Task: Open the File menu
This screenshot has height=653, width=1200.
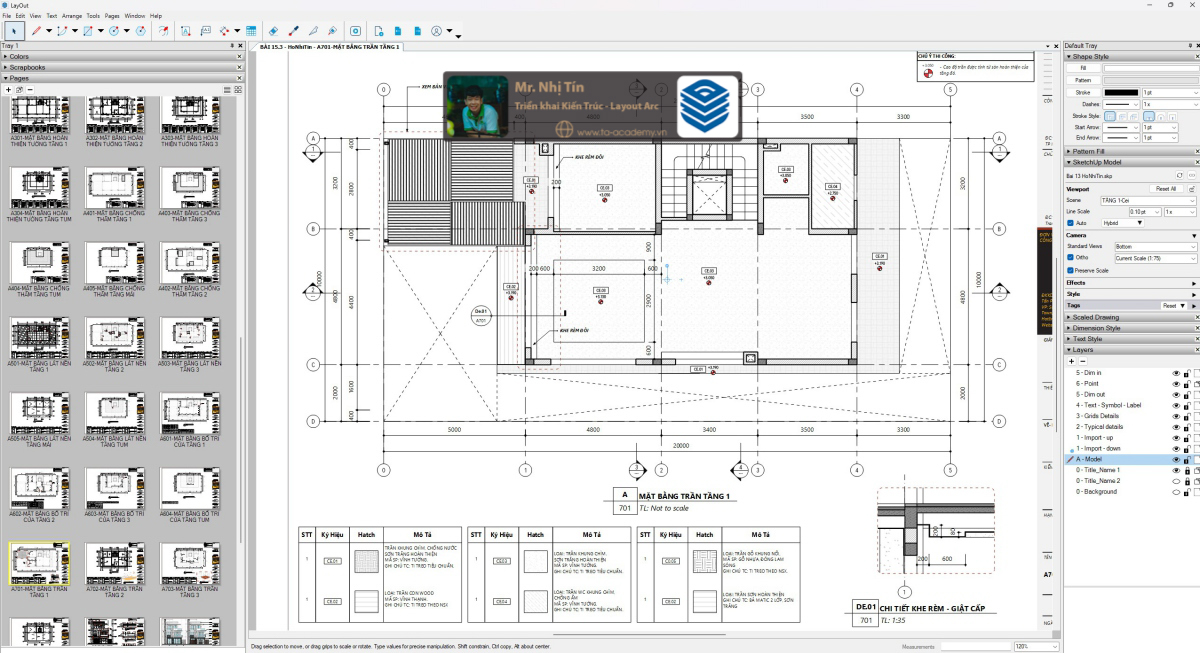Action: (6, 16)
